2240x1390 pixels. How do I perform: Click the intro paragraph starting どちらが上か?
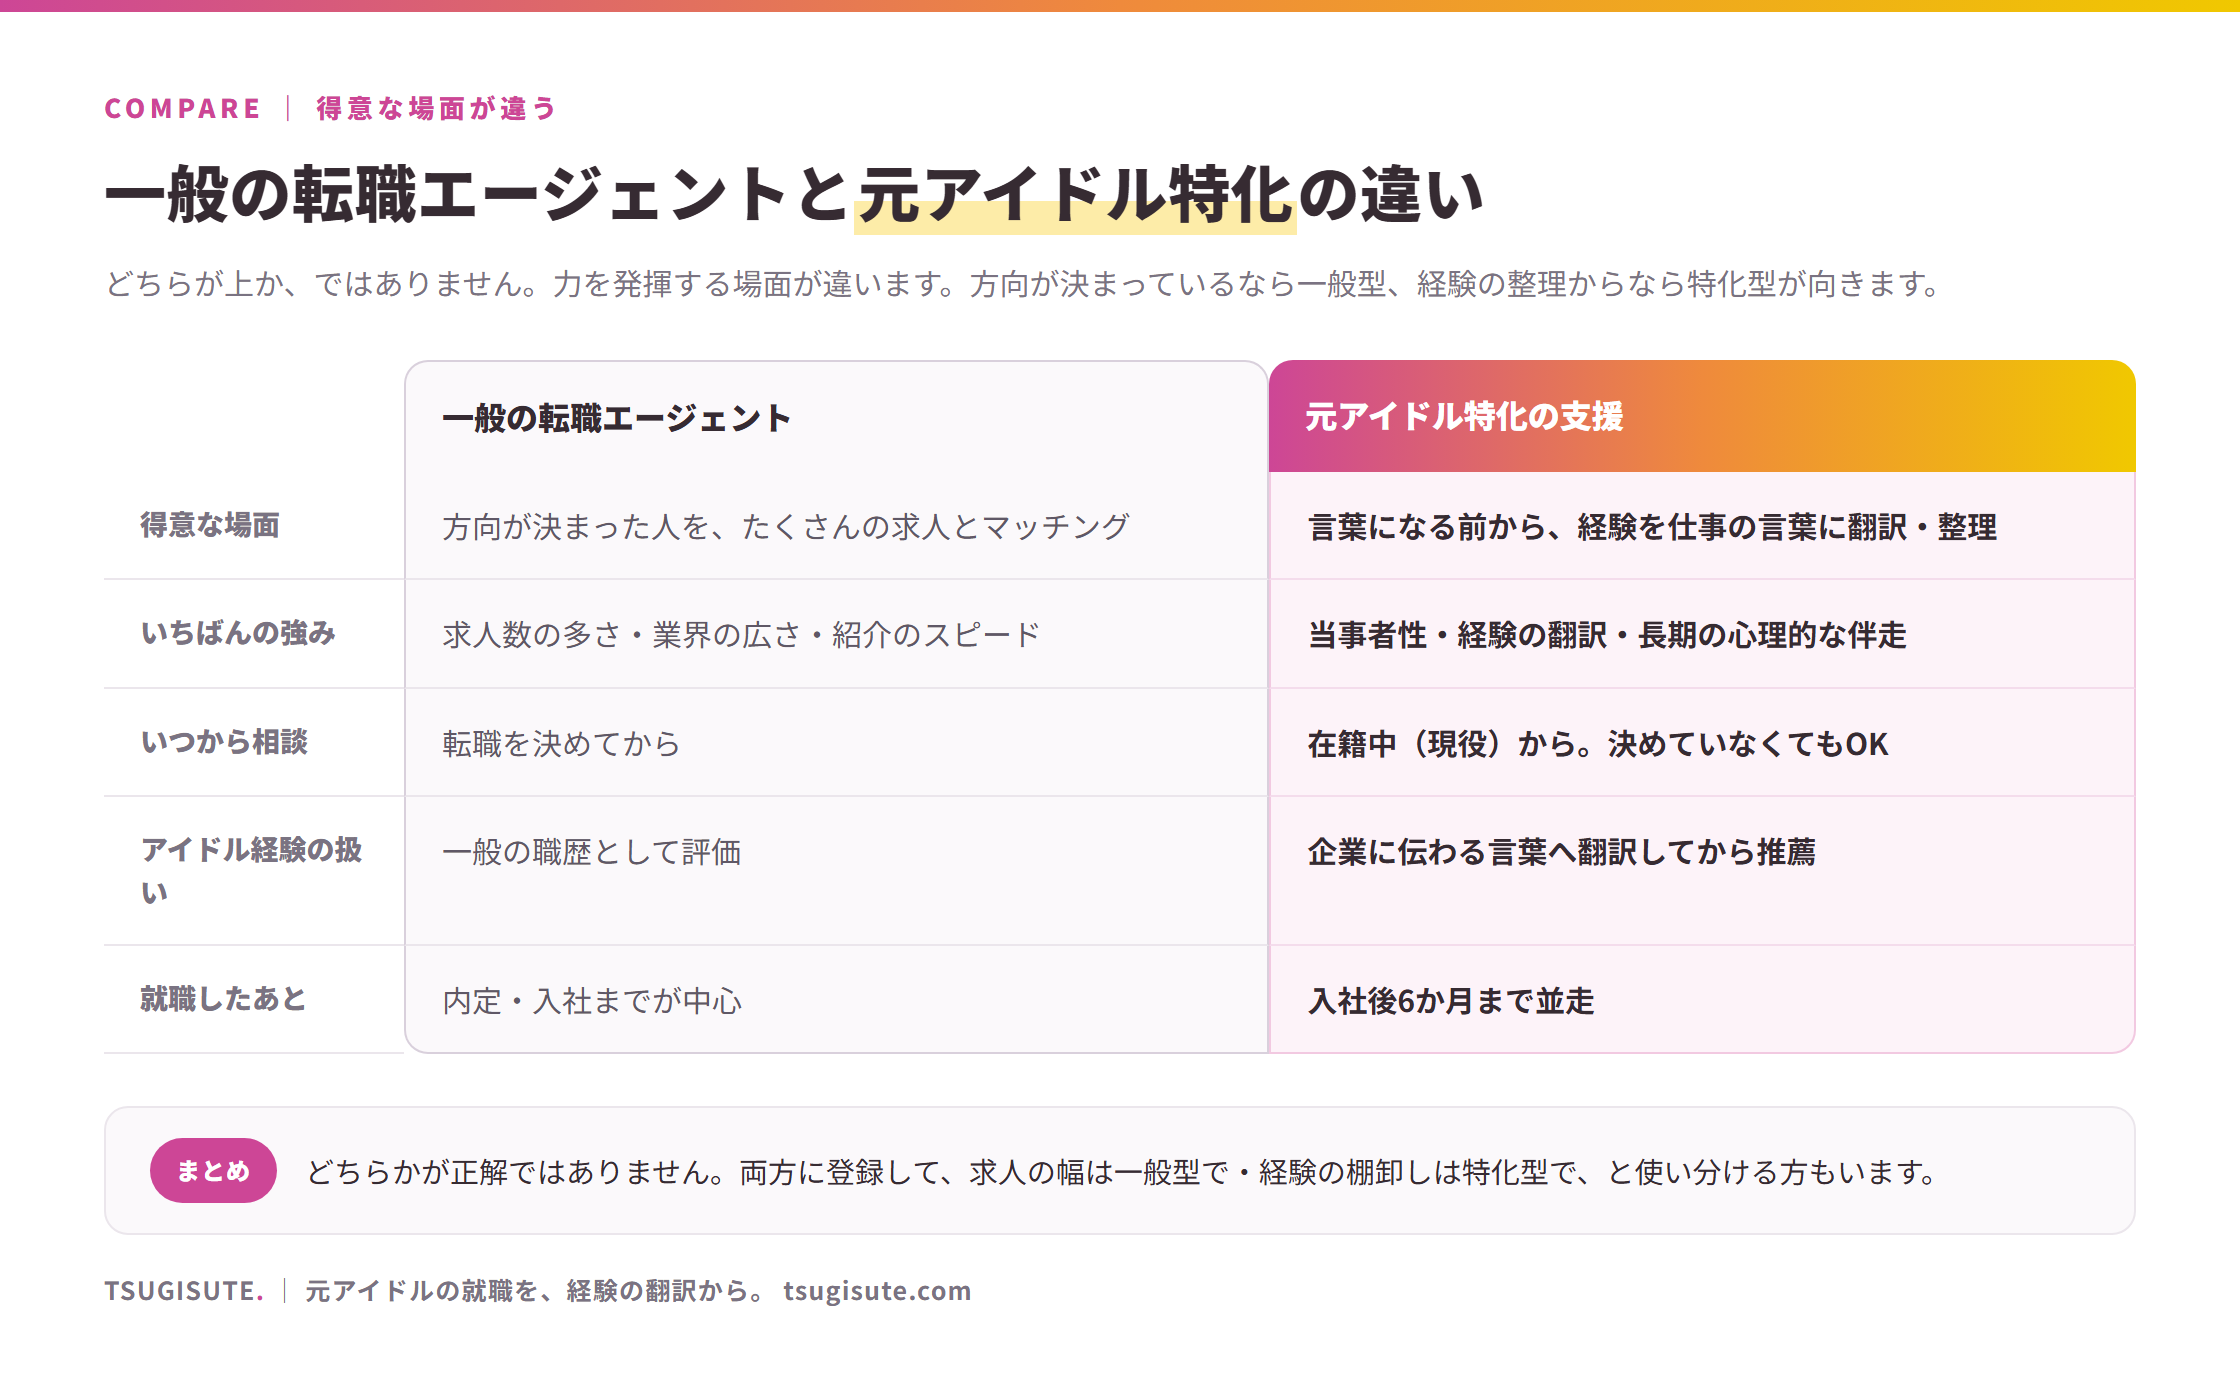(1023, 284)
